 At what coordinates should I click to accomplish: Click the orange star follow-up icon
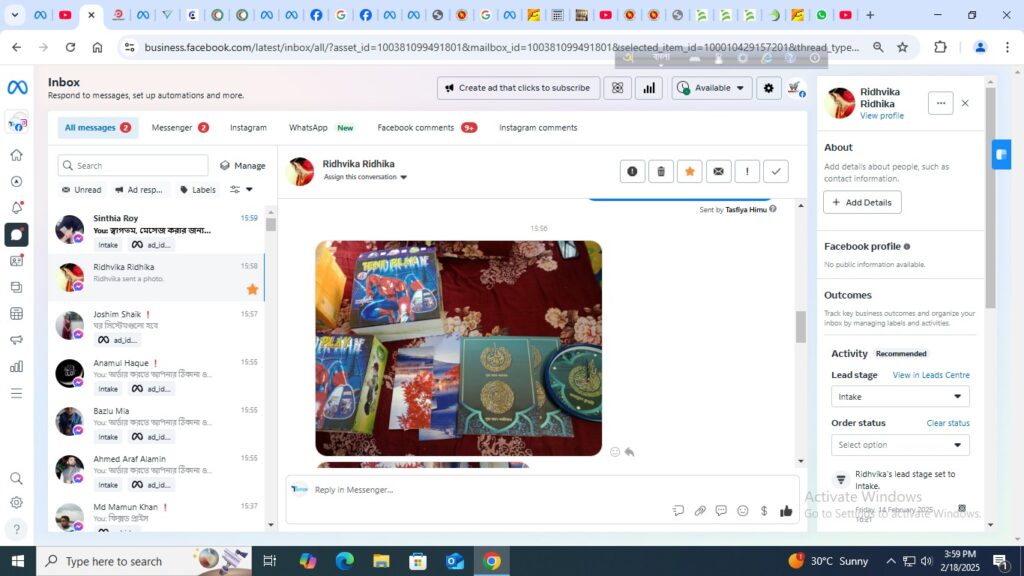(x=689, y=172)
